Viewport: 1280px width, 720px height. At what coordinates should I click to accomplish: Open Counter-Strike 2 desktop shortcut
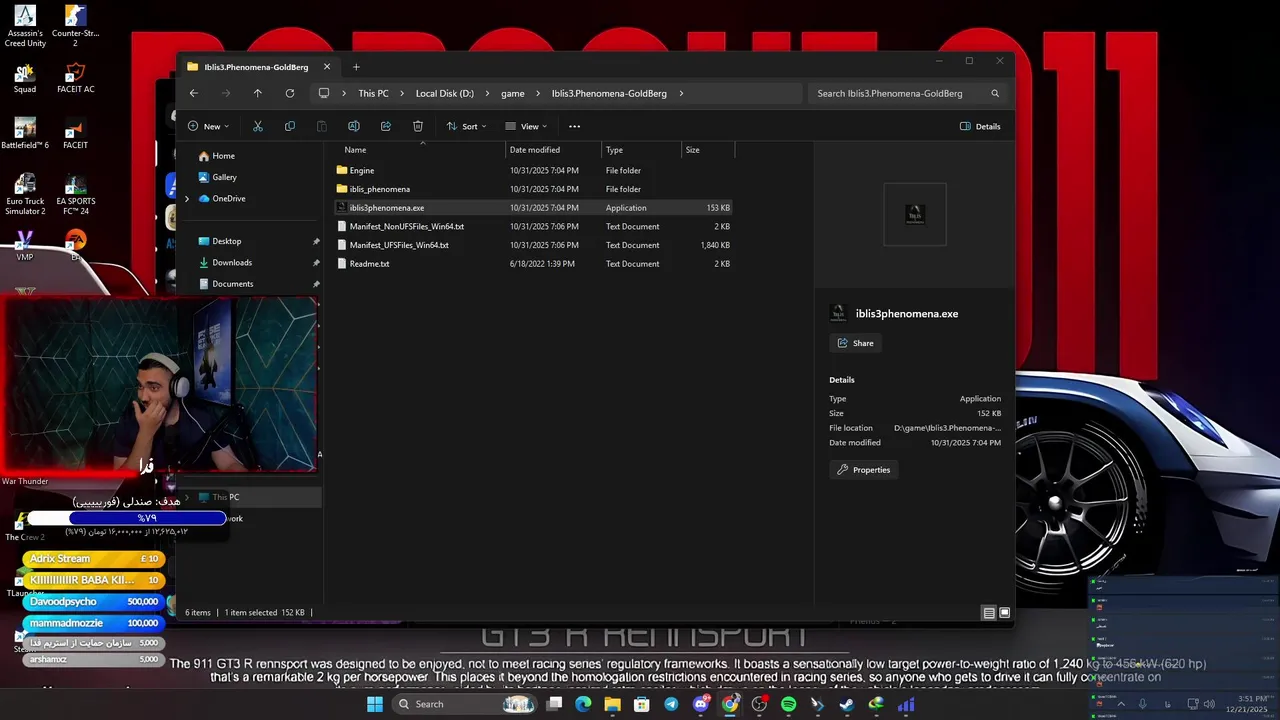[75, 26]
